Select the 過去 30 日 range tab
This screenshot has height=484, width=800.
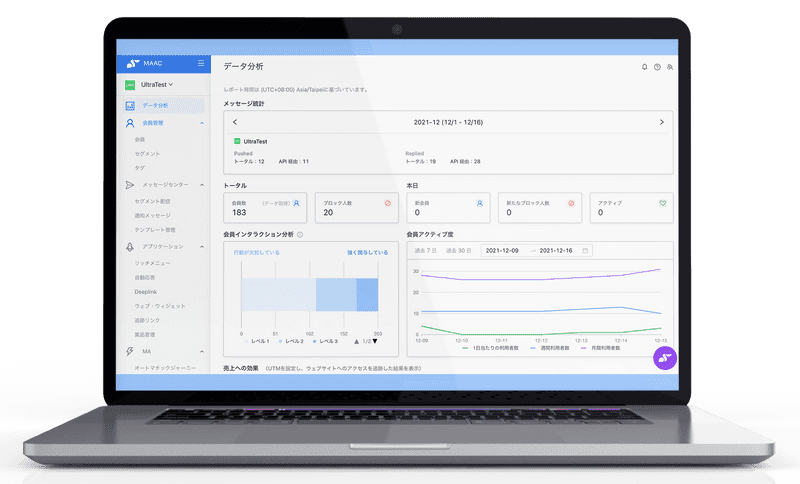tap(458, 250)
